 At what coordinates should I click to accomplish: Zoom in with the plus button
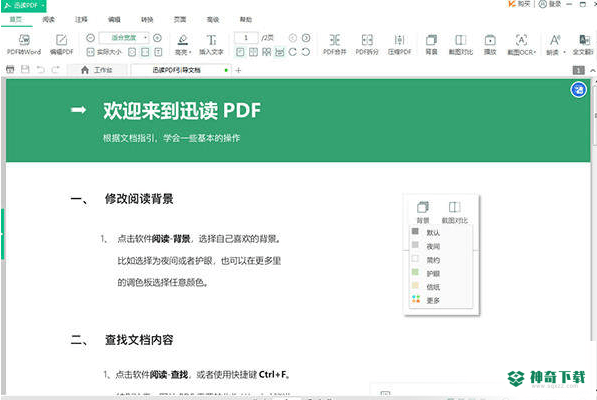(x=157, y=38)
